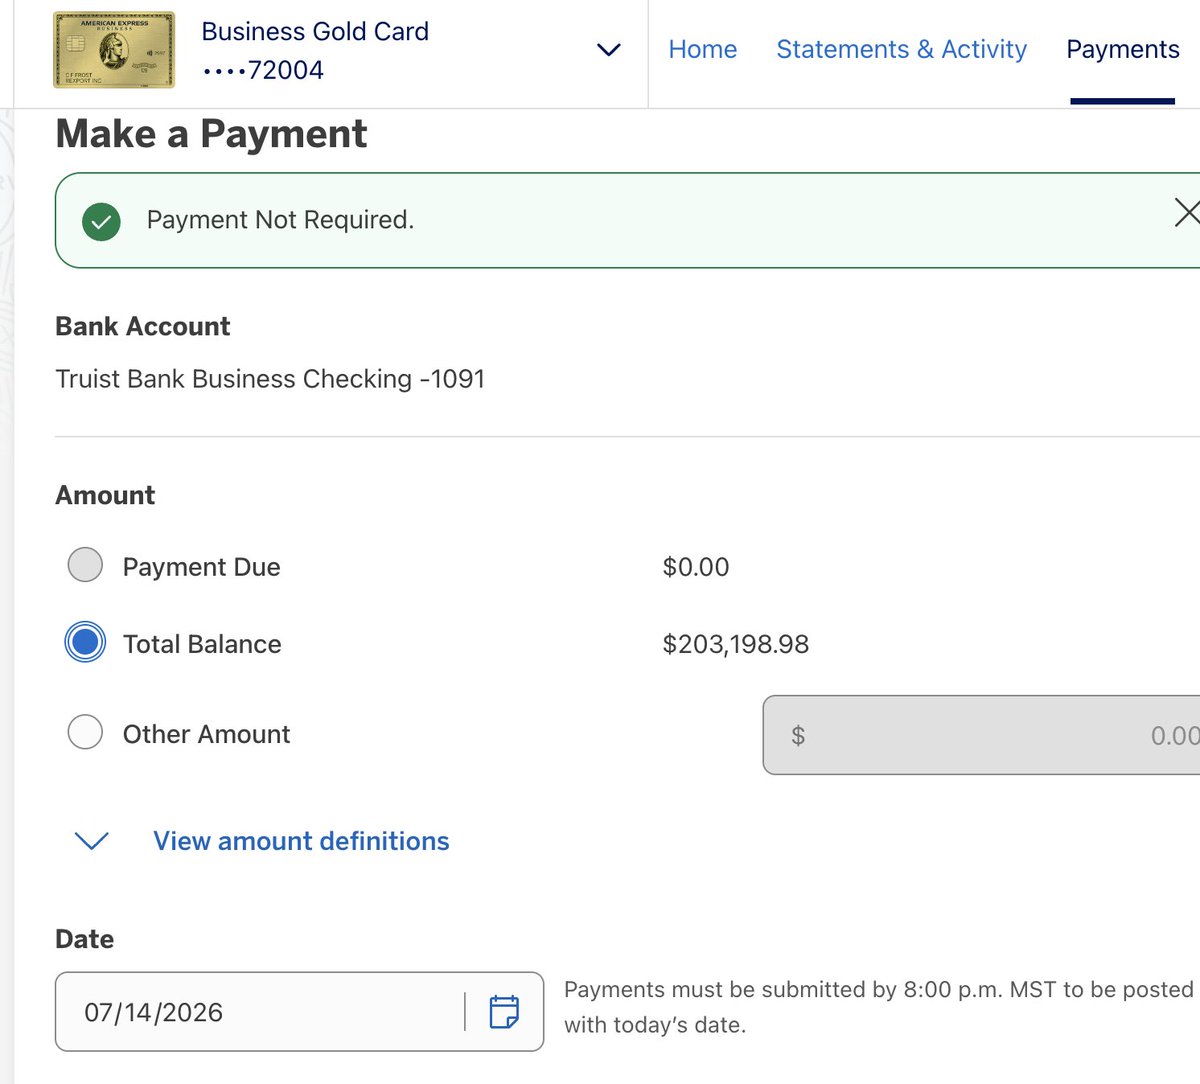Click the 8:00 p.m. MST submission note
1200x1084 pixels.
point(879,1007)
